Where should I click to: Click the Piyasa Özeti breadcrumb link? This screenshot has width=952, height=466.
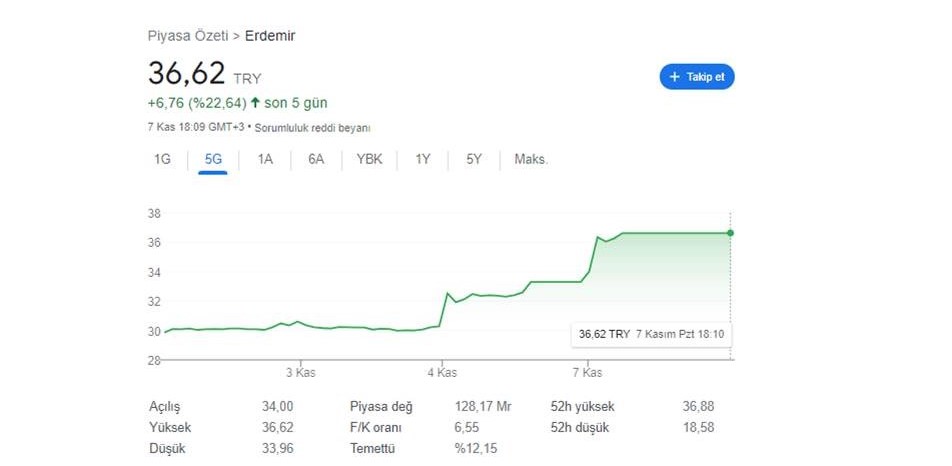(x=188, y=36)
